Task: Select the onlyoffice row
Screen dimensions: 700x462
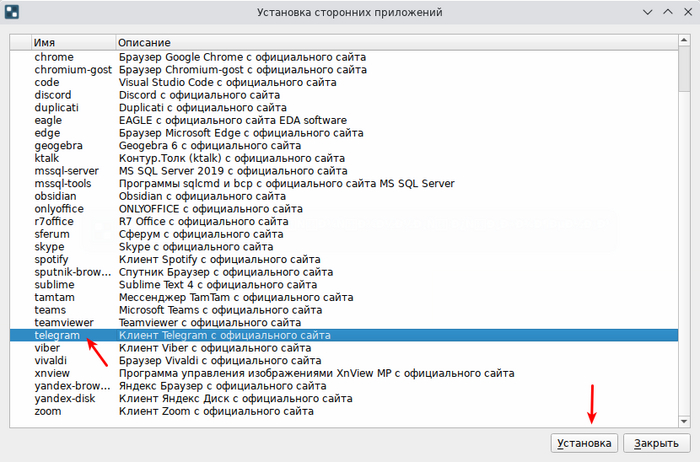Action: (x=344, y=209)
